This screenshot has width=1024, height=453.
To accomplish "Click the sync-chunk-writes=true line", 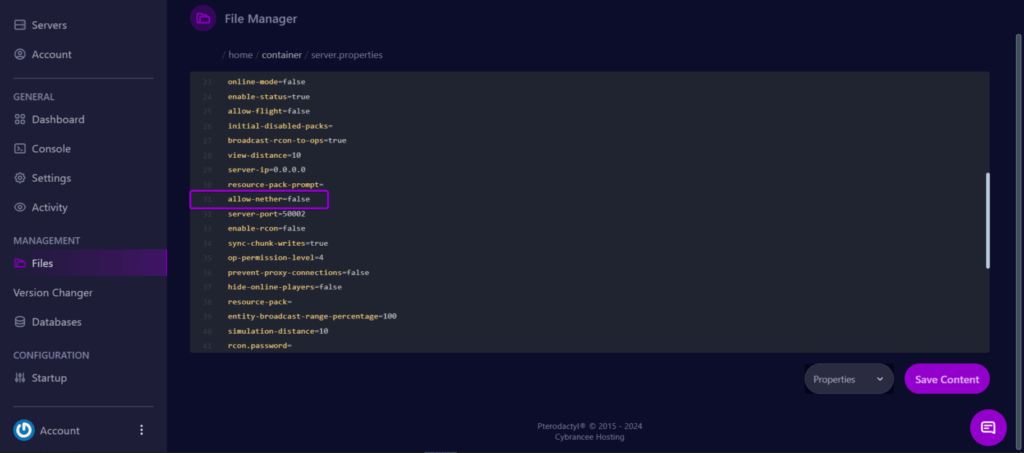I will (x=278, y=243).
